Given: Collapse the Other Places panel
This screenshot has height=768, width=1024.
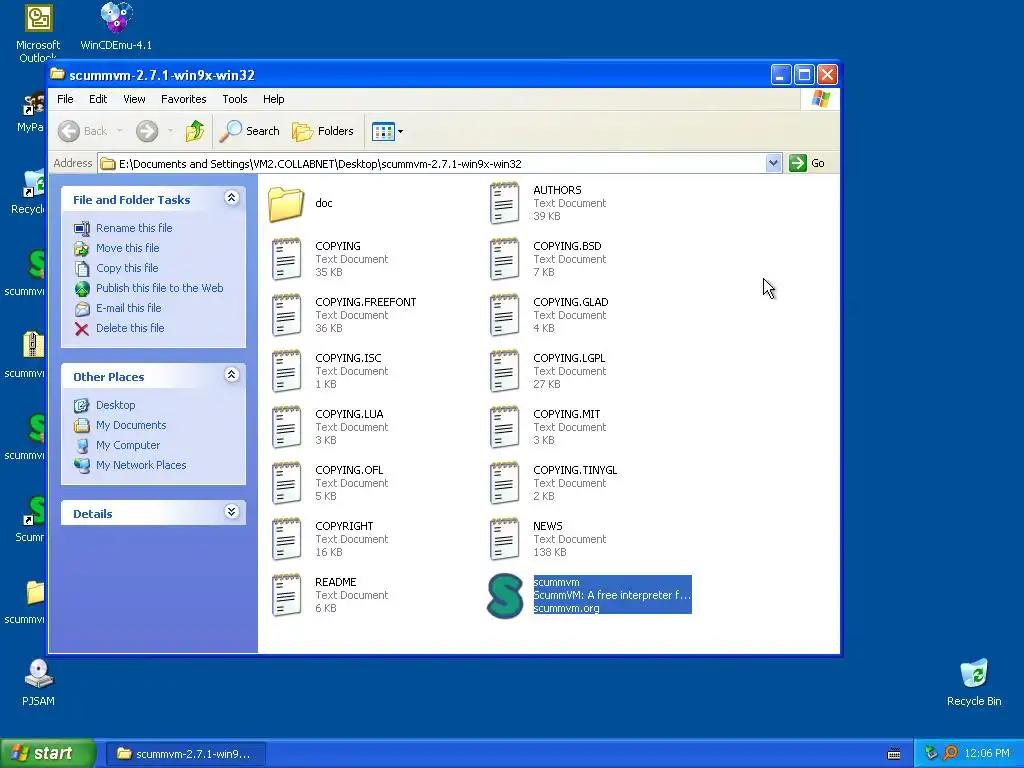Looking at the screenshot, I should pyautogui.click(x=232, y=375).
